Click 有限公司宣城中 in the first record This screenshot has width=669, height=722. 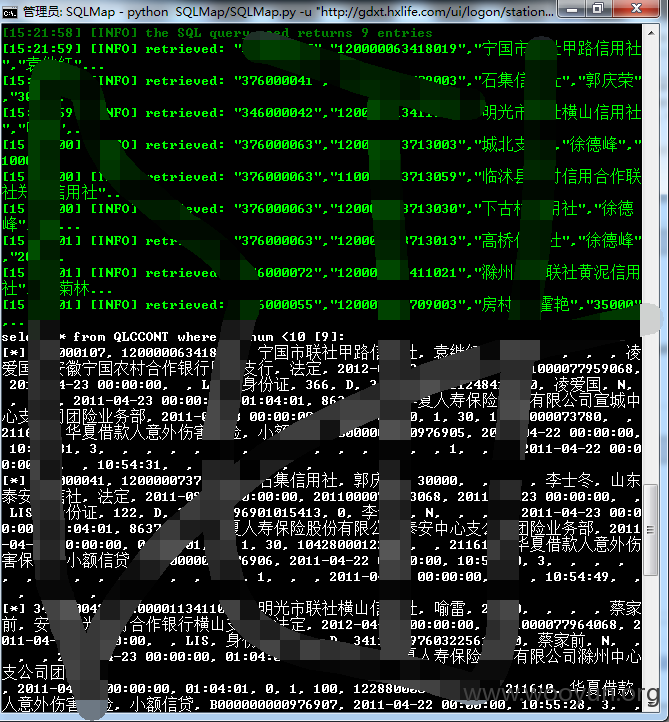[585, 401]
